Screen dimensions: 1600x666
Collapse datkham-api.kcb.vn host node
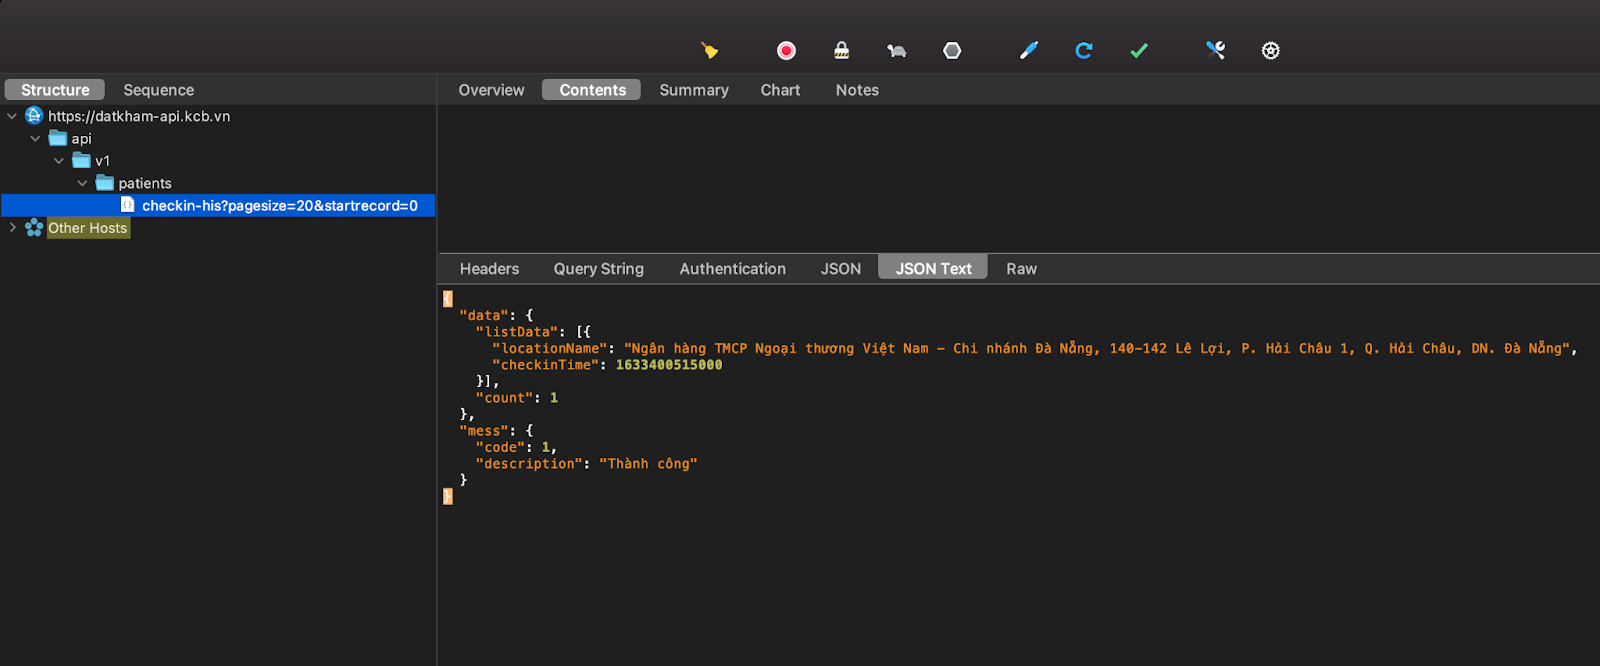pyautogui.click(x=12, y=116)
